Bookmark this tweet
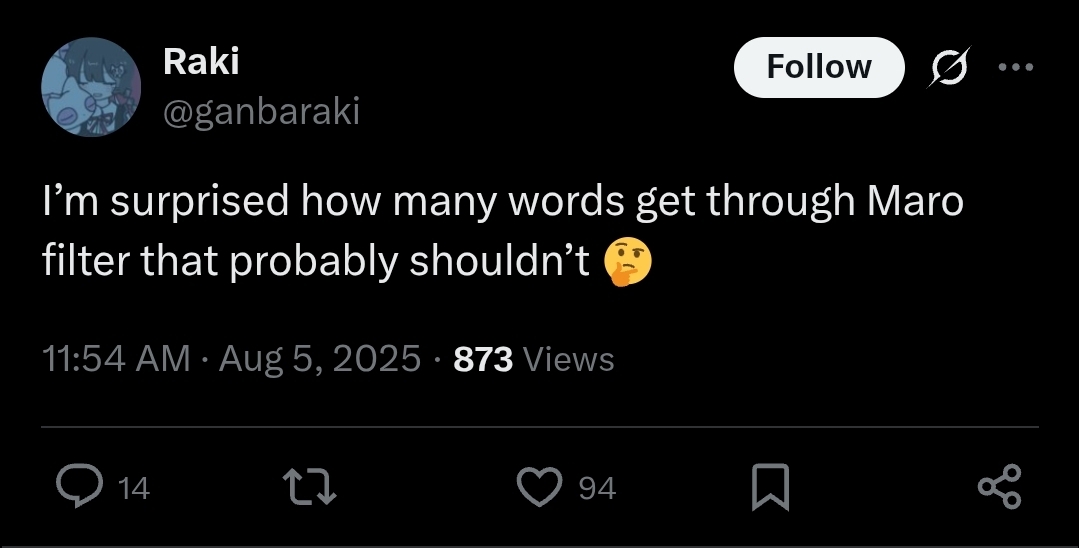Image resolution: width=1079 pixels, height=548 pixels. (771, 487)
